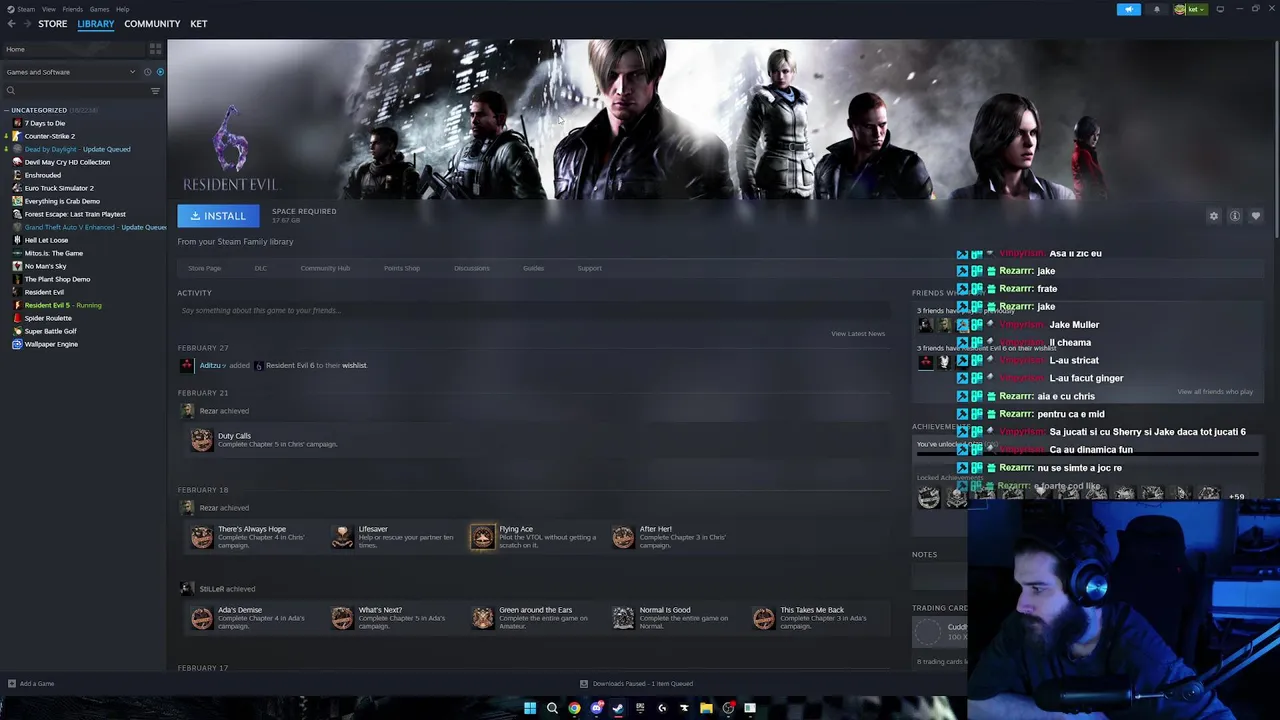1280x720 pixels.
Task: Go back with the navigation arrow
Action: (x=11, y=24)
